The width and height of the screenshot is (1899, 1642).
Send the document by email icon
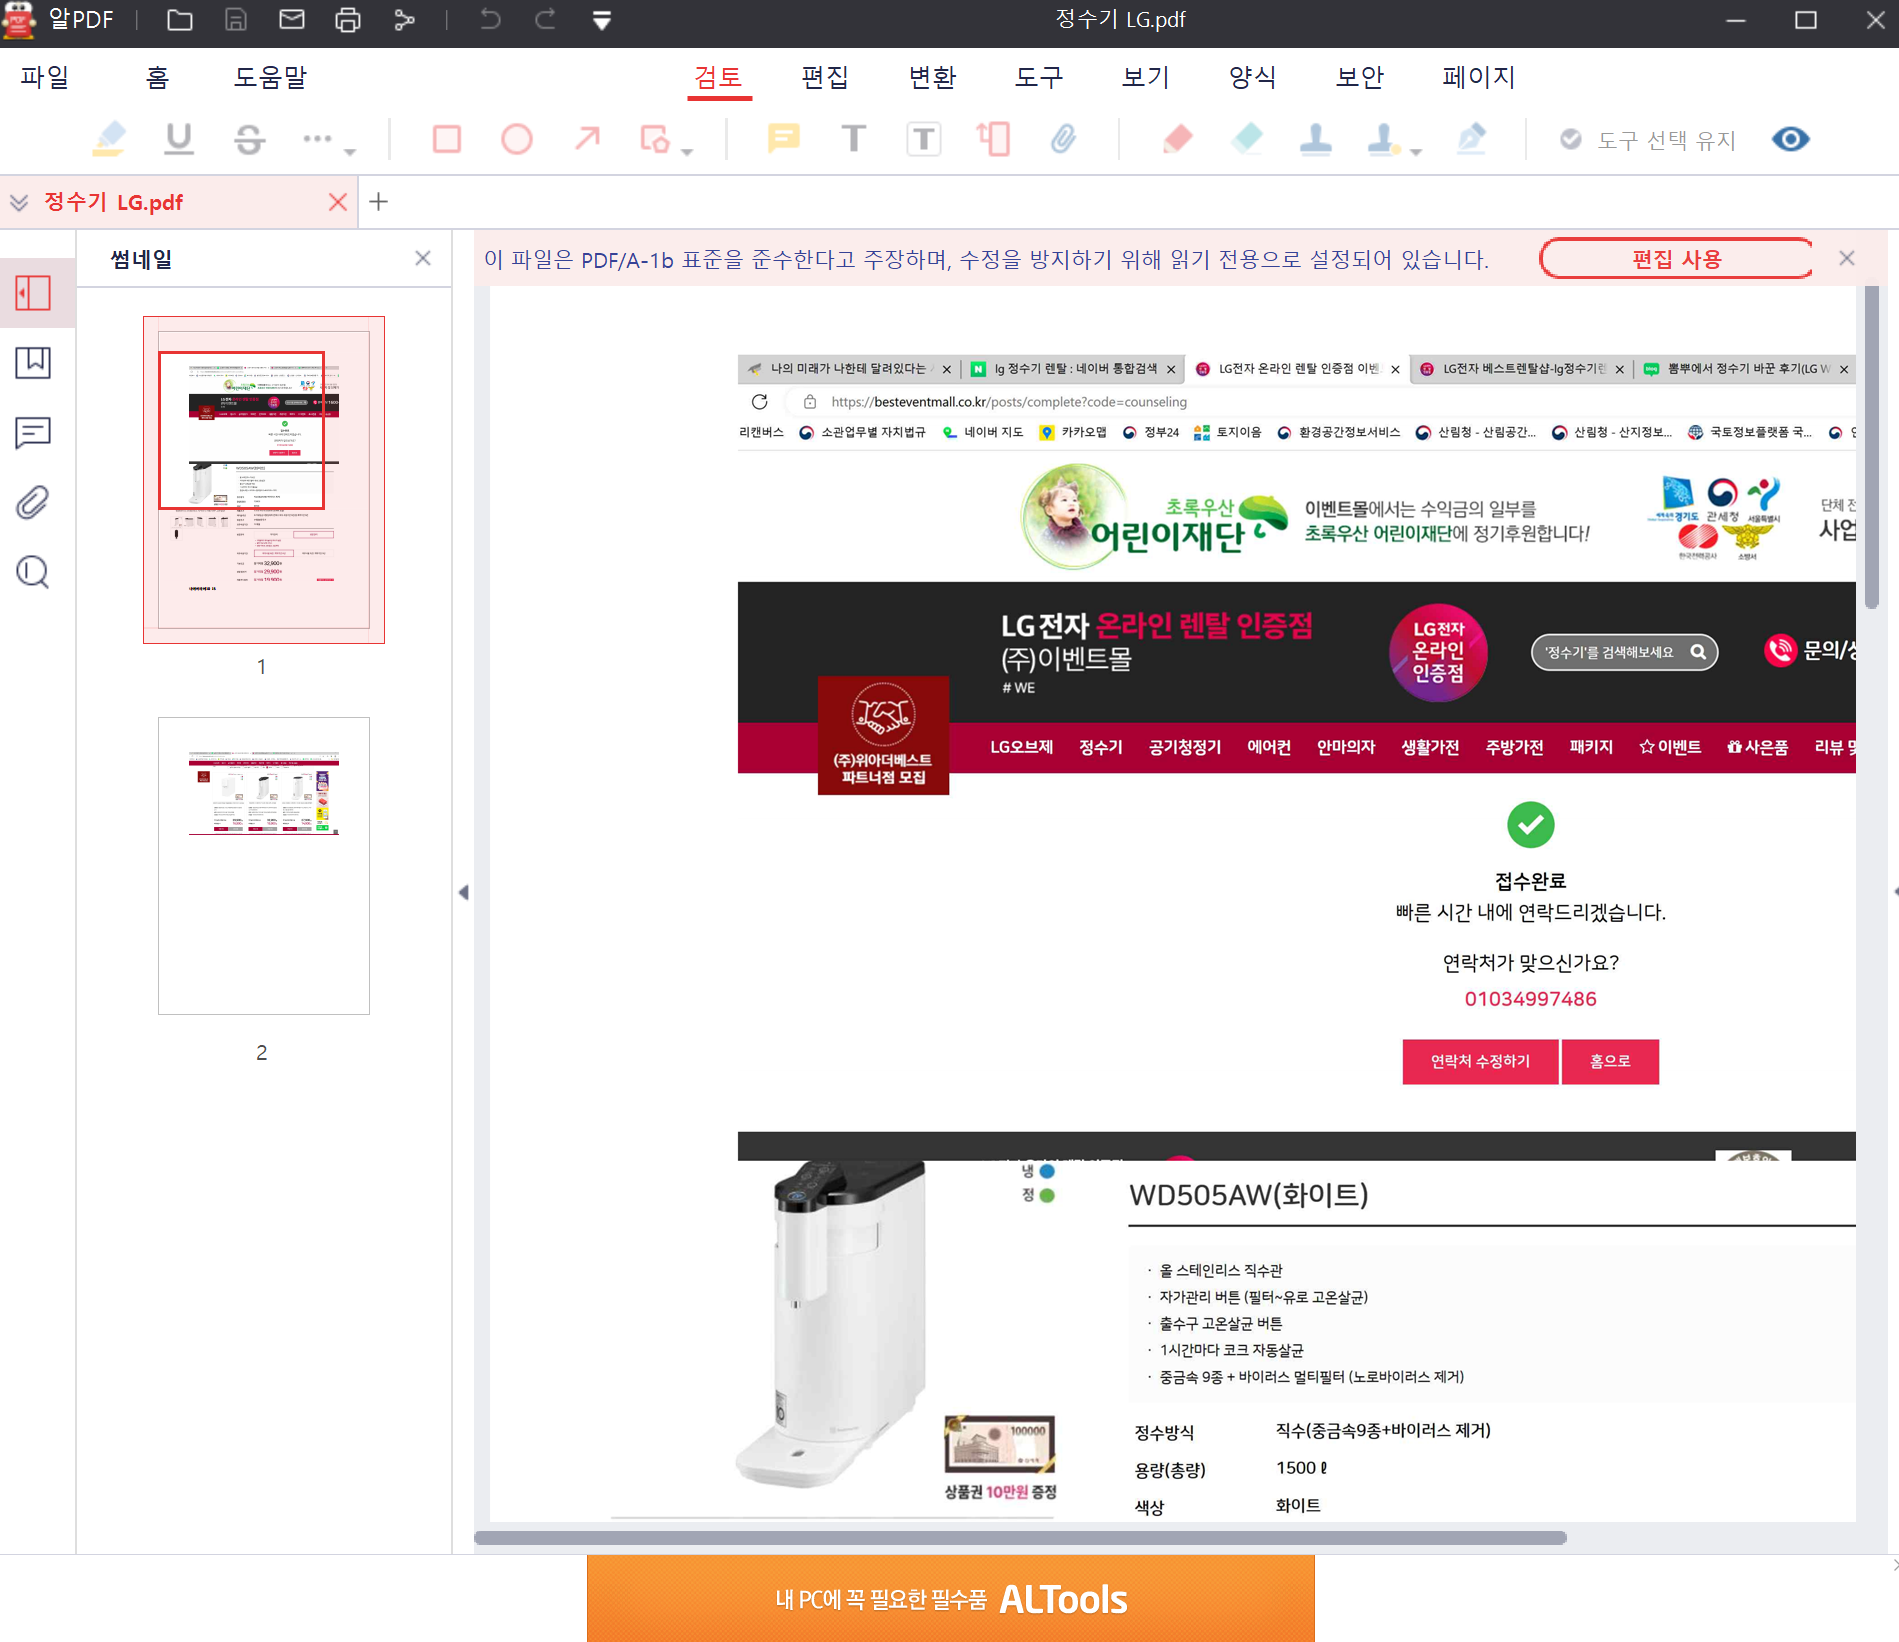coord(292,20)
